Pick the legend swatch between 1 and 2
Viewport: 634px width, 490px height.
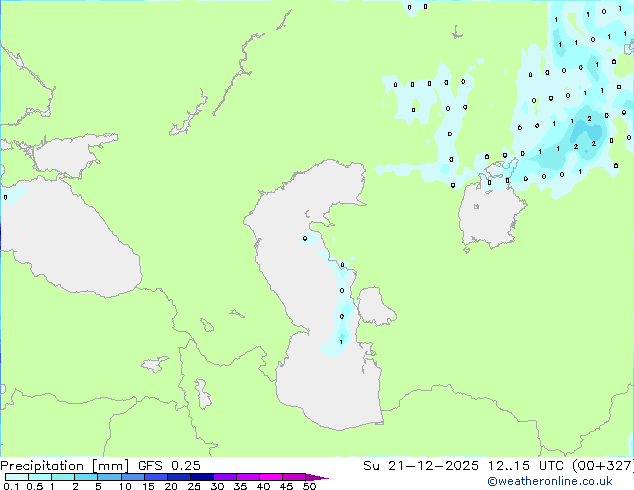[x=63, y=477]
